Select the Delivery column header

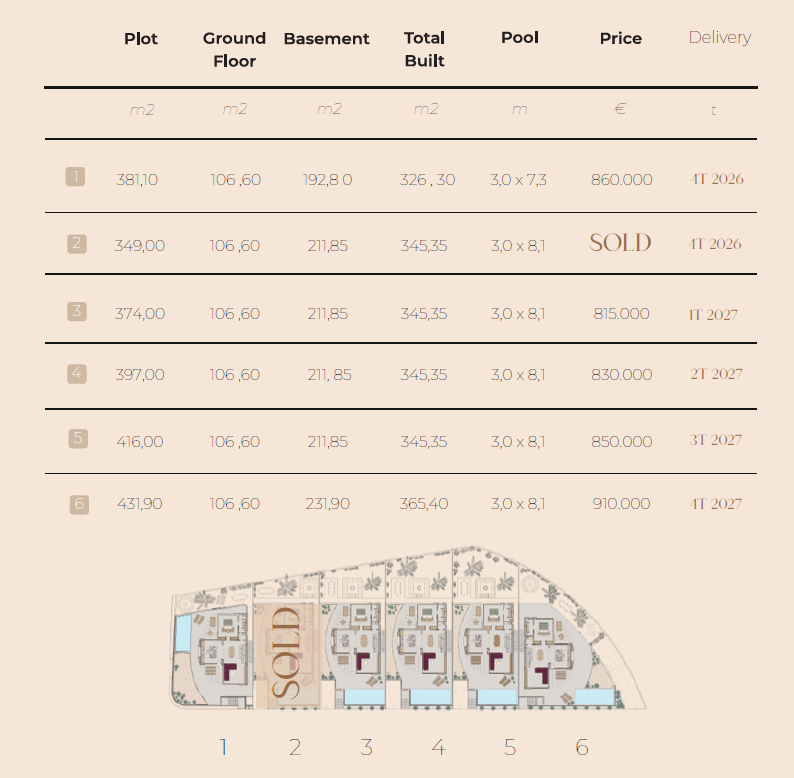pyautogui.click(x=720, y=37)
